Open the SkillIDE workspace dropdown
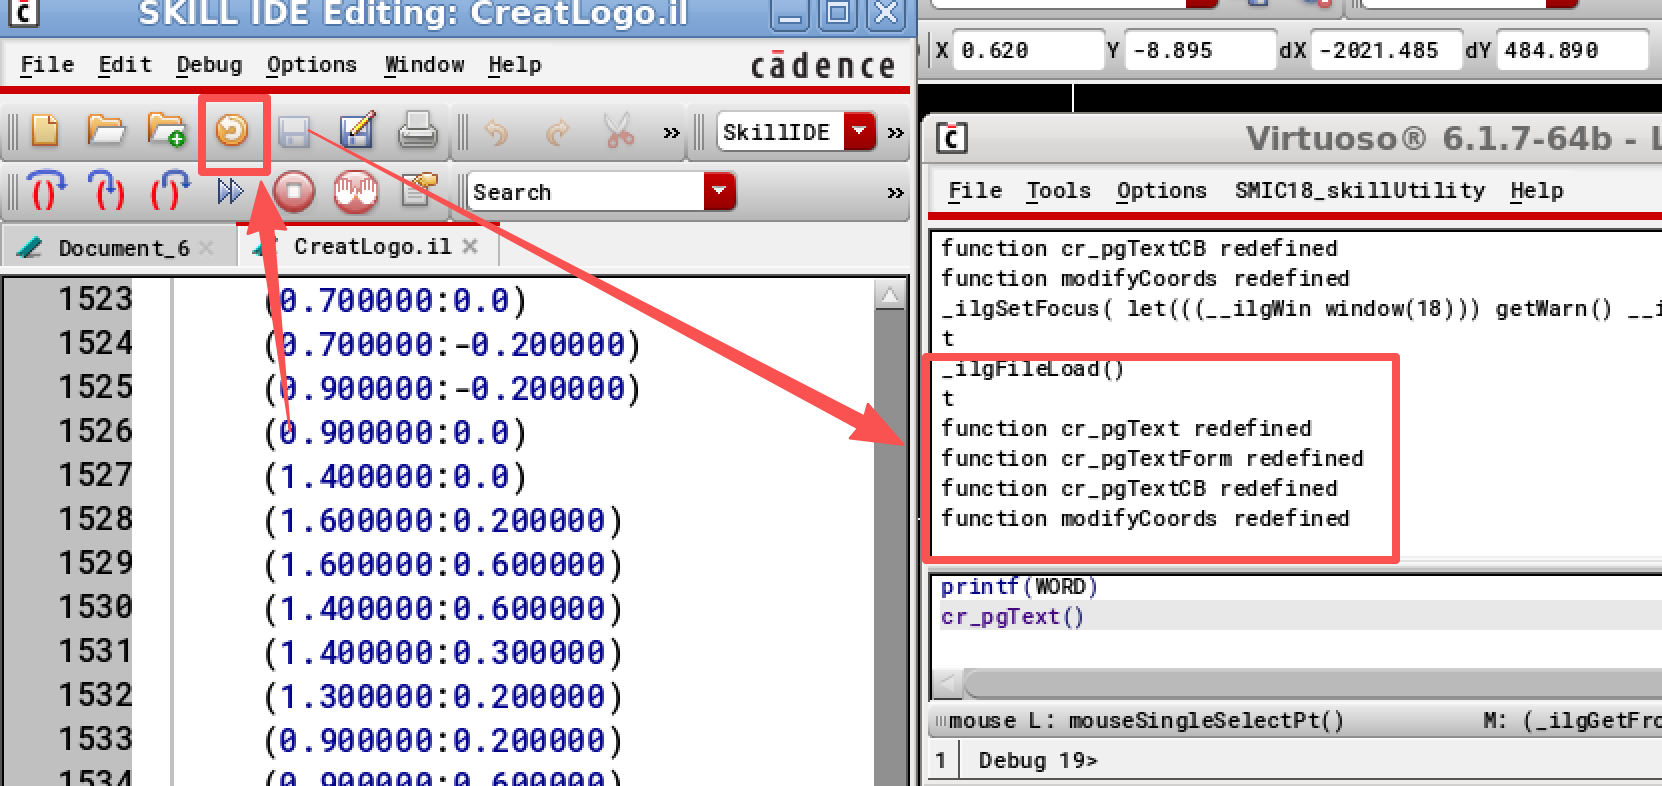The width and height of the screenshot is (1662, 786). [x=860, y=131]
